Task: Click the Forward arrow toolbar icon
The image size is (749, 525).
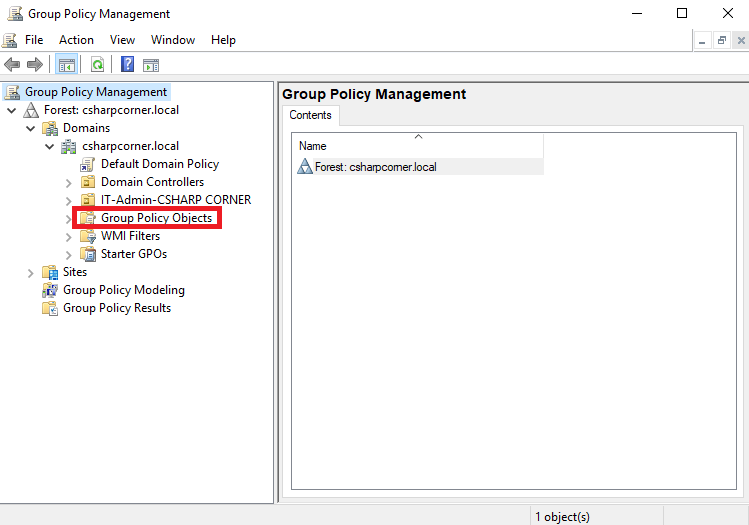Action: click(x=35, y=64)
